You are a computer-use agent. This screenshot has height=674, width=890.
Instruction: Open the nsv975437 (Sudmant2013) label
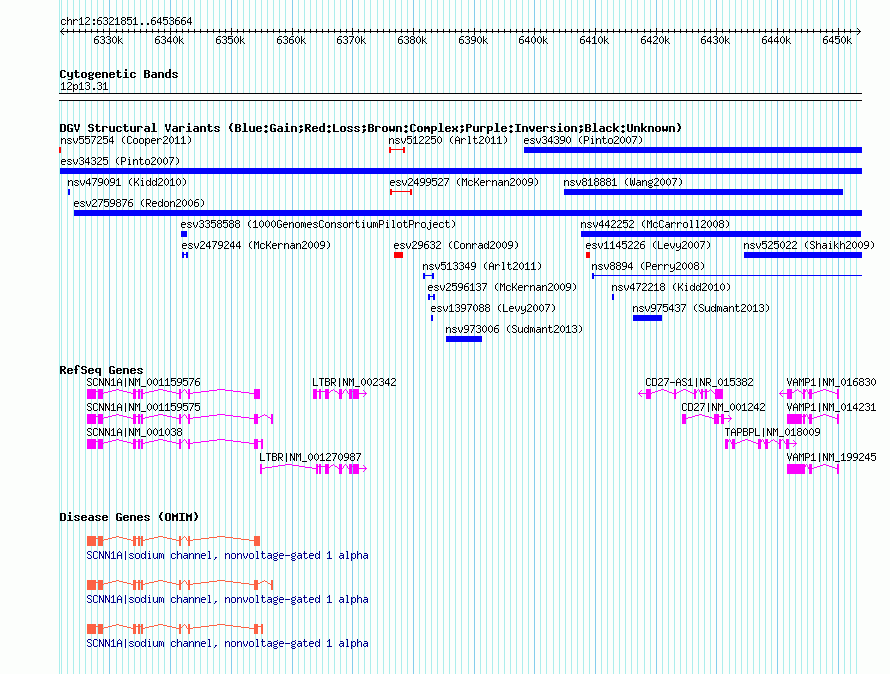[x=701, y=308]
